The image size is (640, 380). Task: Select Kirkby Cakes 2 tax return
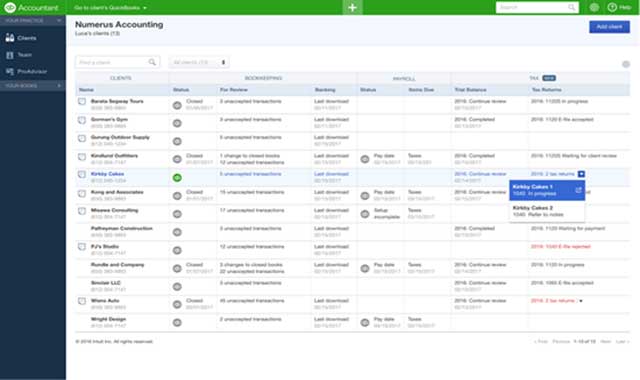click(547, 211)
